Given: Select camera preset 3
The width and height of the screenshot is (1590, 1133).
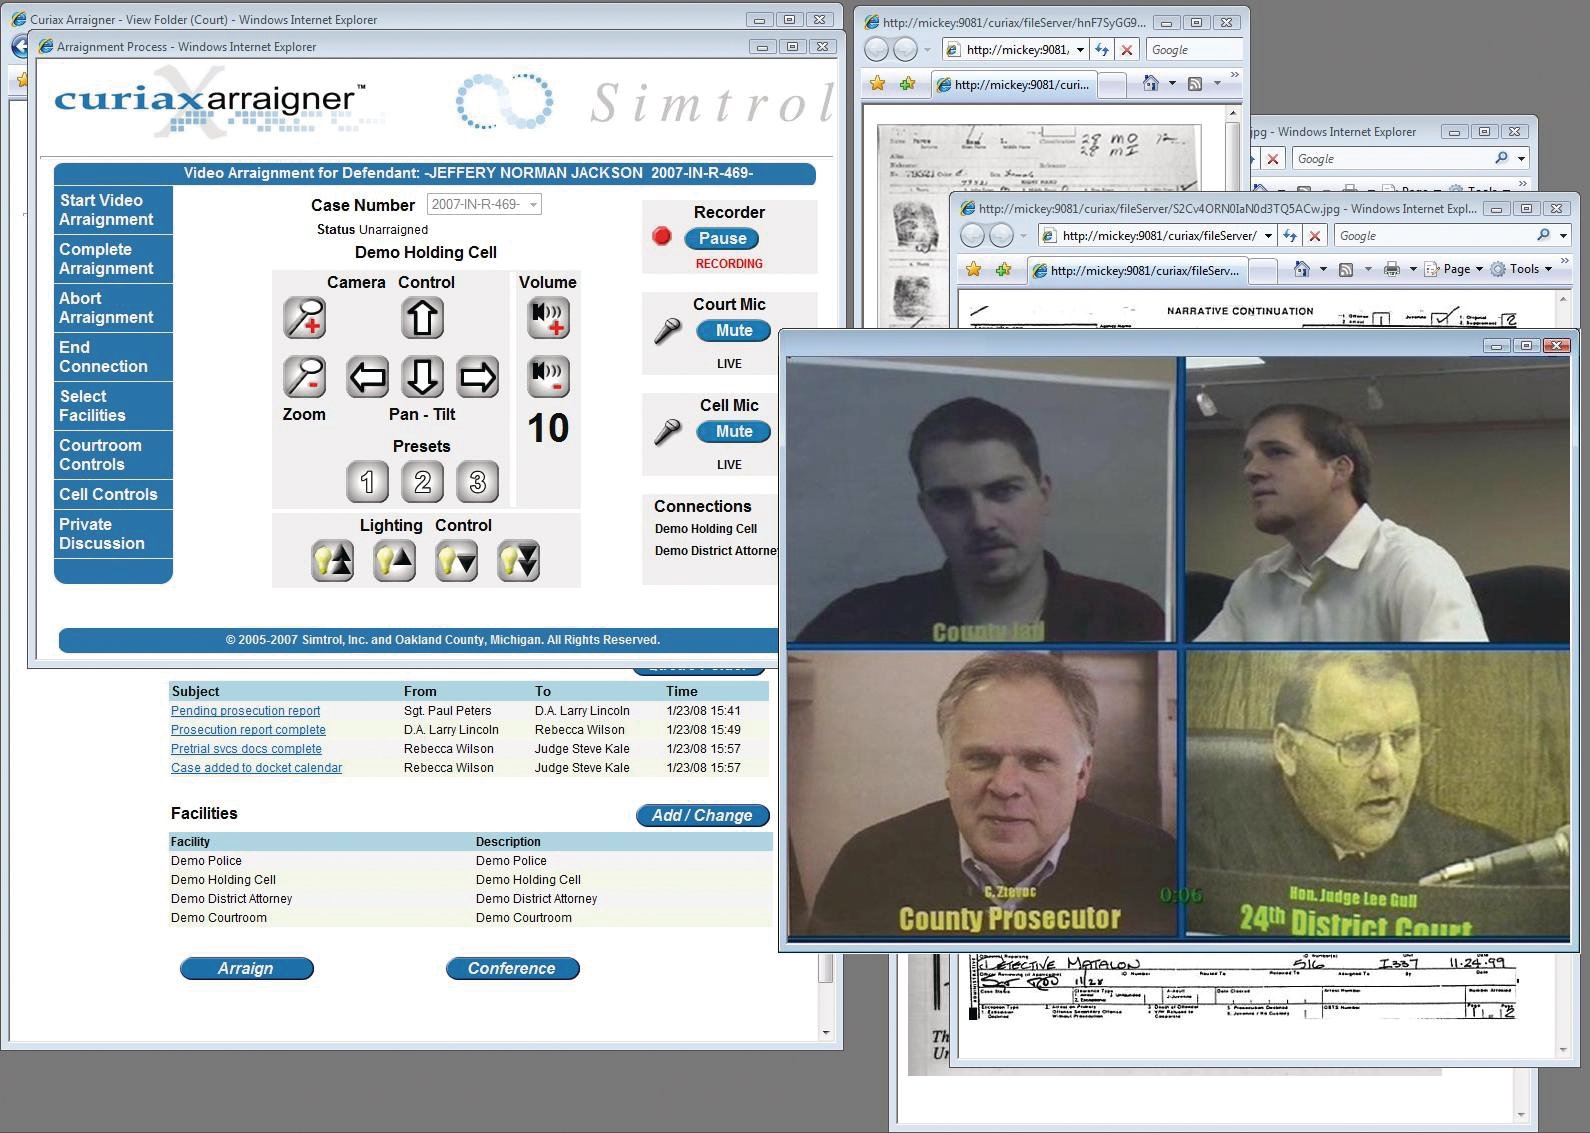Looking at the screenshot, I should coord(477,482).
